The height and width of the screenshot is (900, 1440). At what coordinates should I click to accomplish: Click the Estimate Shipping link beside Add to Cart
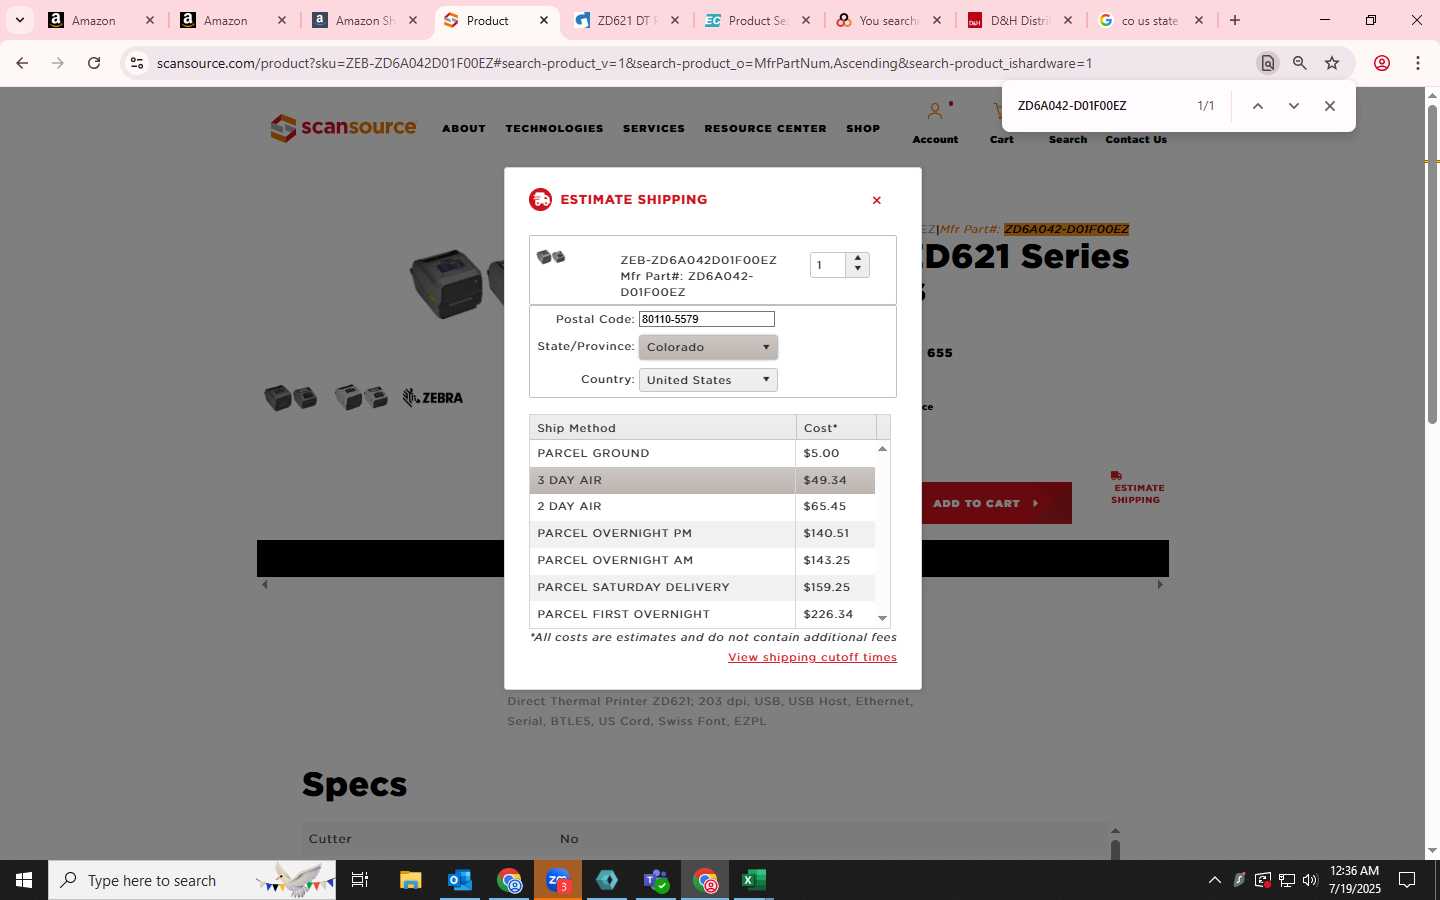click(1137, 488)
